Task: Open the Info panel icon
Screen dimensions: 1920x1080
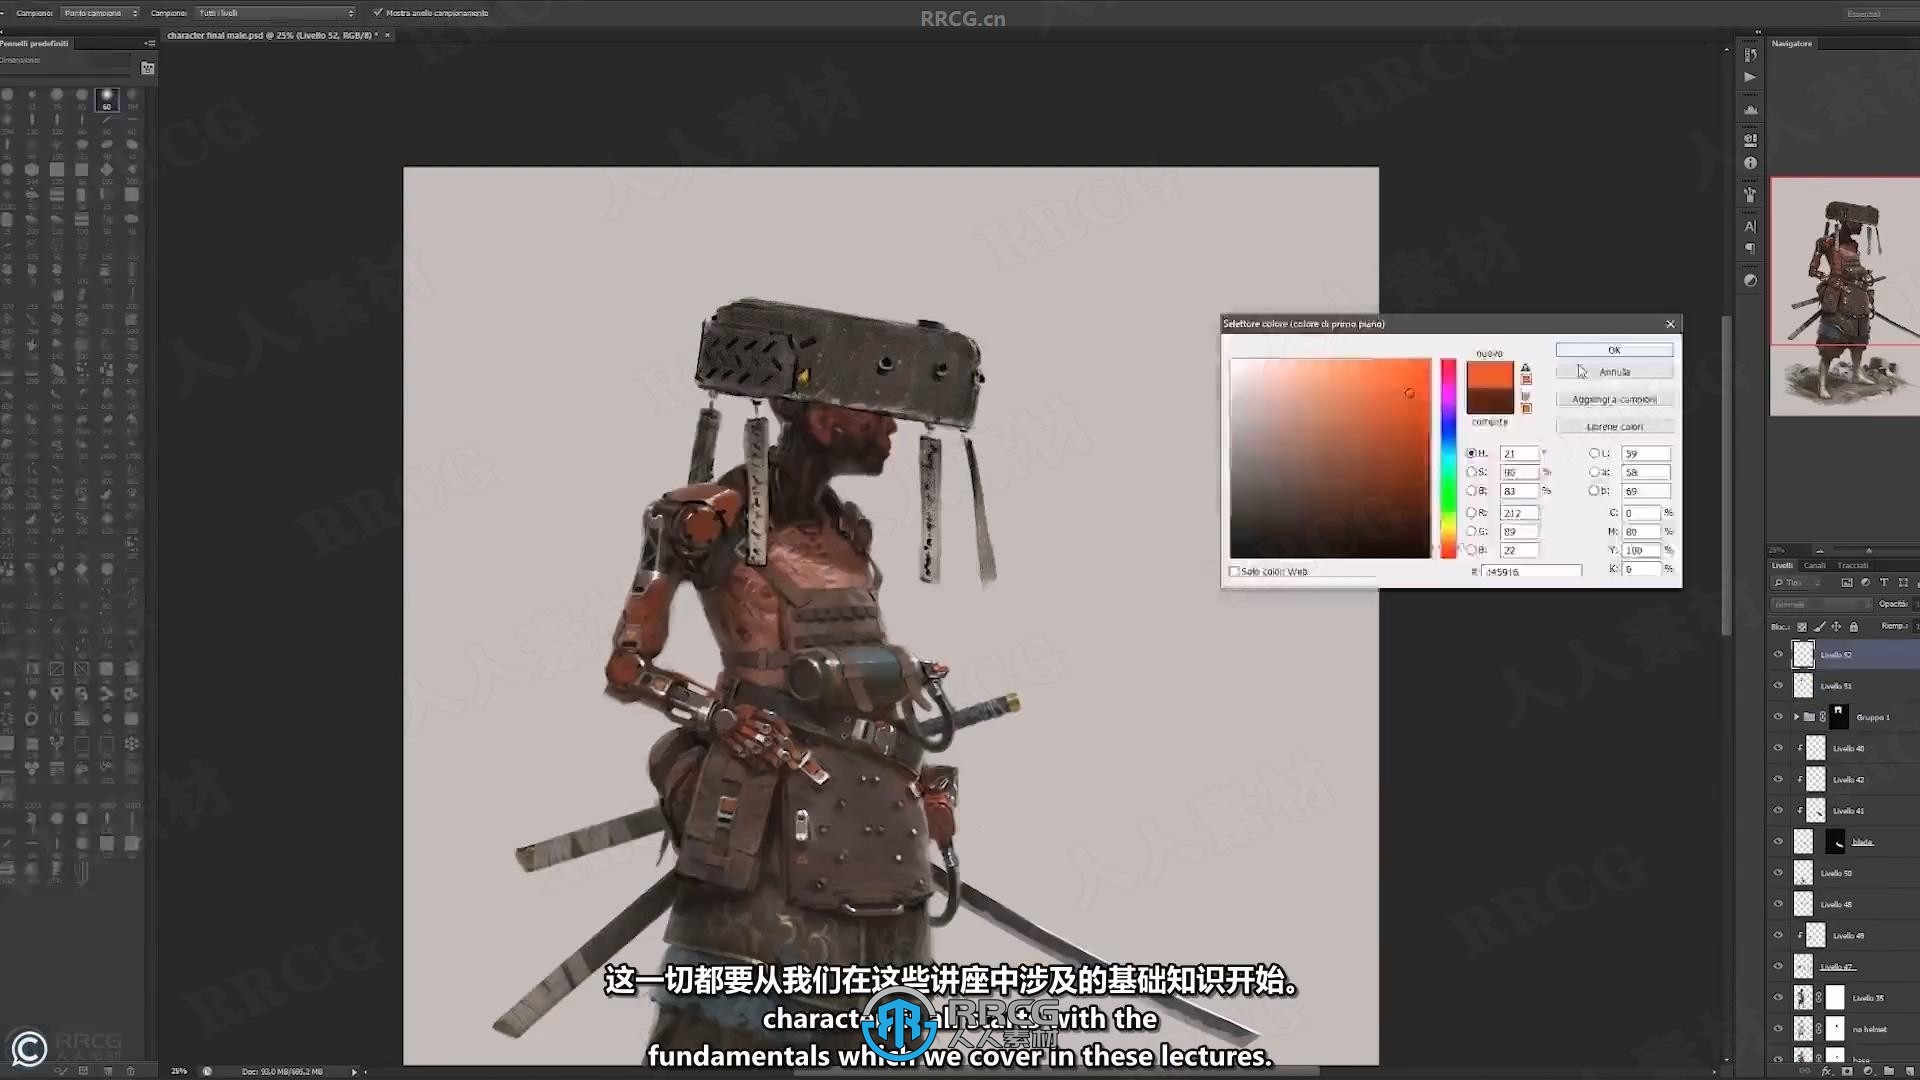Action: point(1750,163)
